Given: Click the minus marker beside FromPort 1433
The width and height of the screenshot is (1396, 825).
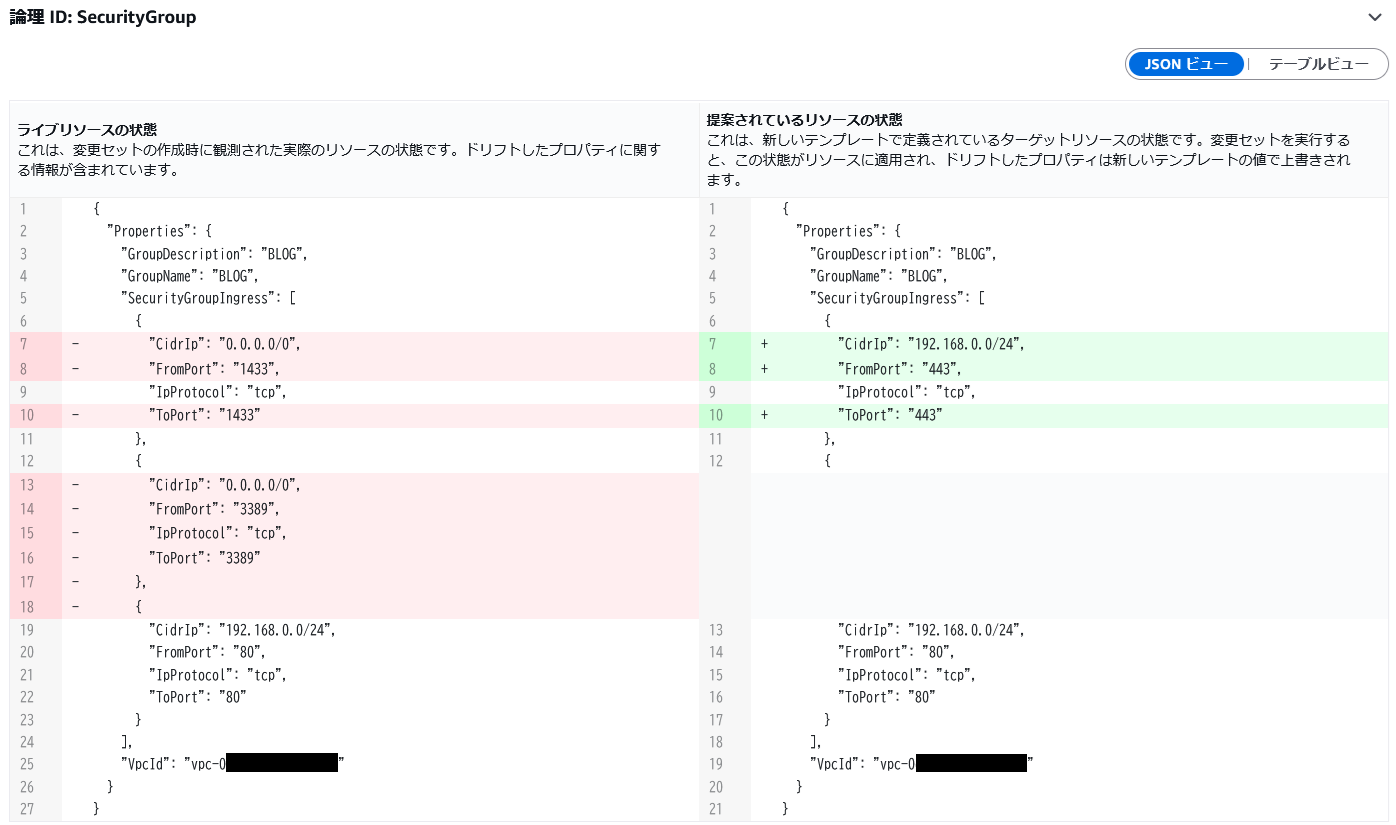Looking at the screenshot, I should 76,368.
